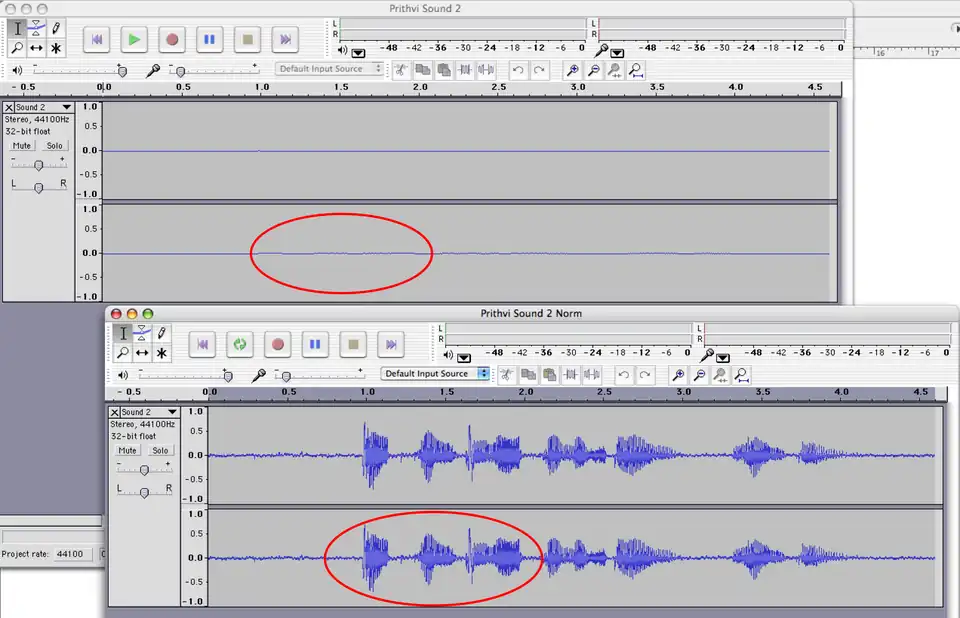Click the green Play button in the Prithvi Sound 2 window
This screenshot has height=618, width=960.
pos(134,39)
